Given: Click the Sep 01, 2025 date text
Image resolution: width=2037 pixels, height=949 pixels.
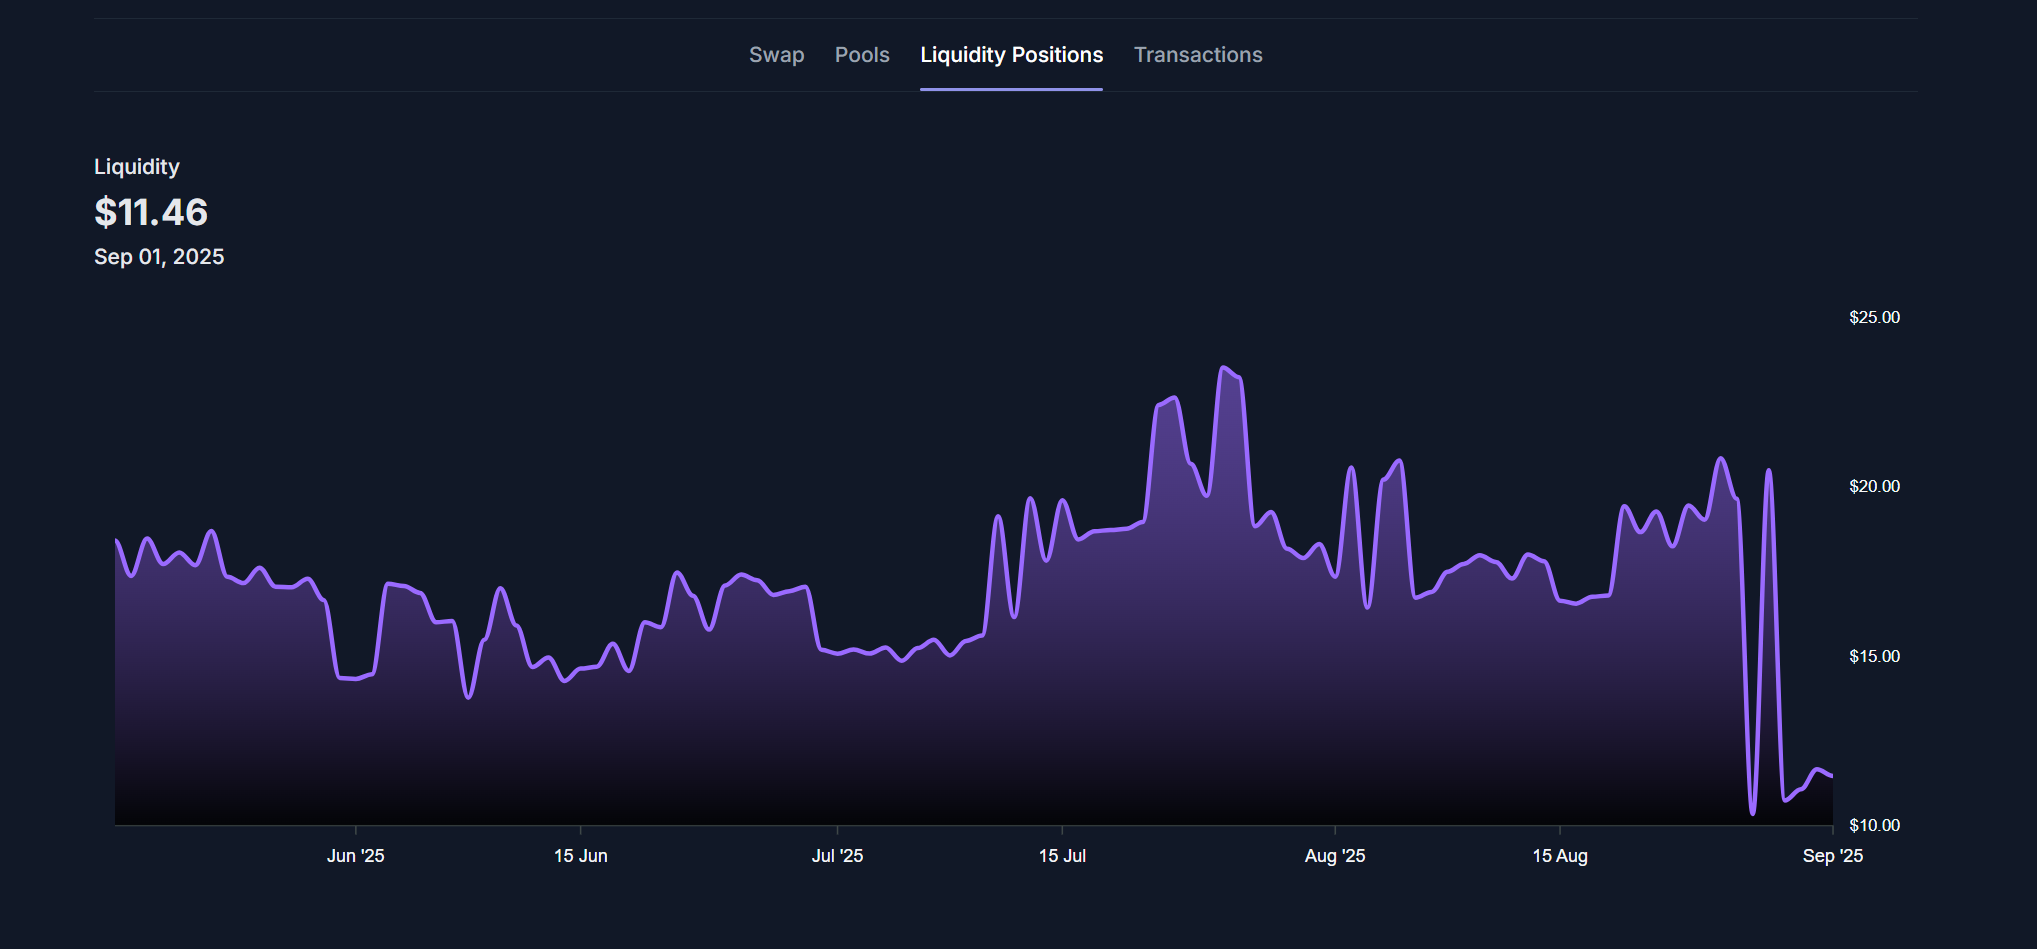Looking at the screenshot, I should (159, 257).
